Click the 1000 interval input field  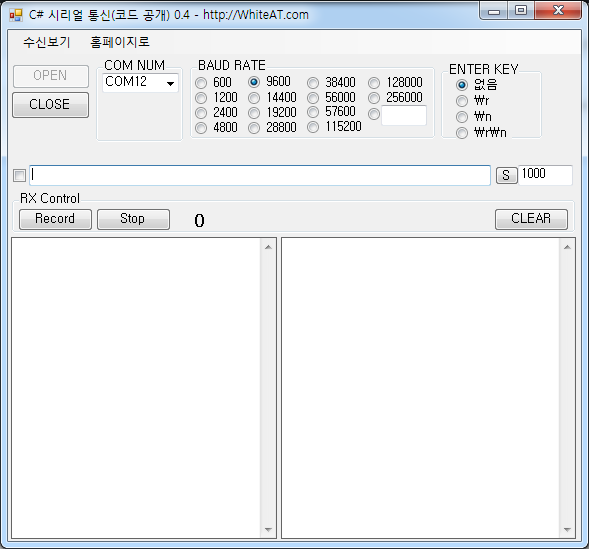point(545,175)
